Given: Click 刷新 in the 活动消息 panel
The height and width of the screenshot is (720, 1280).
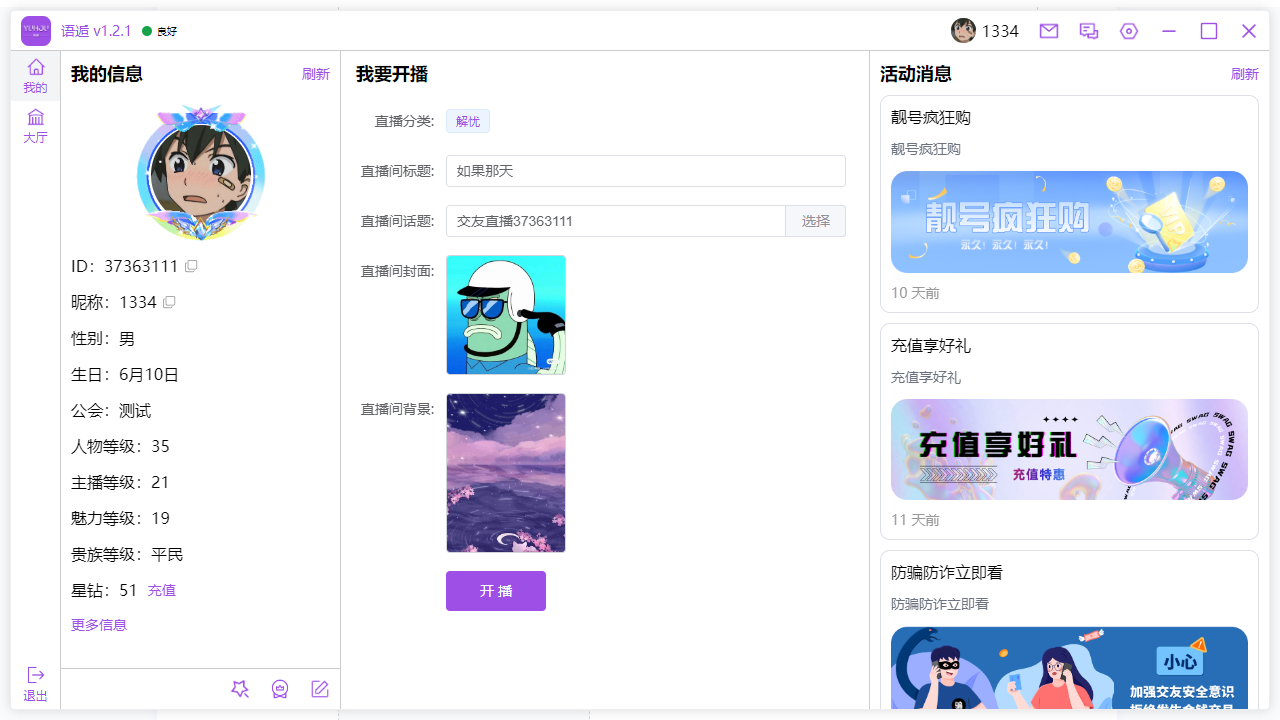Looking at the screenshot, I should point(1244,74).
